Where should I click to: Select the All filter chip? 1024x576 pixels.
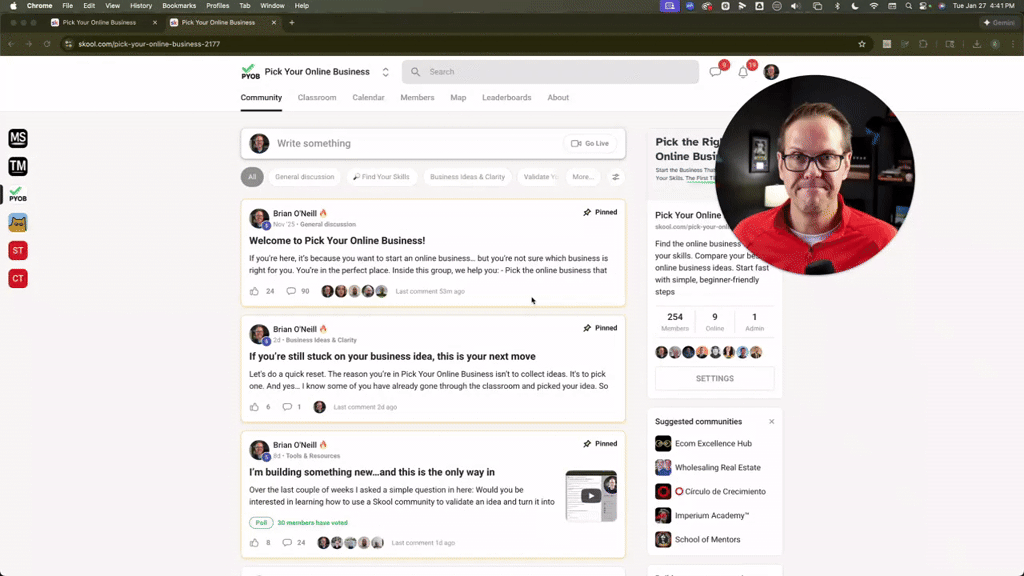tap(252, 177)
